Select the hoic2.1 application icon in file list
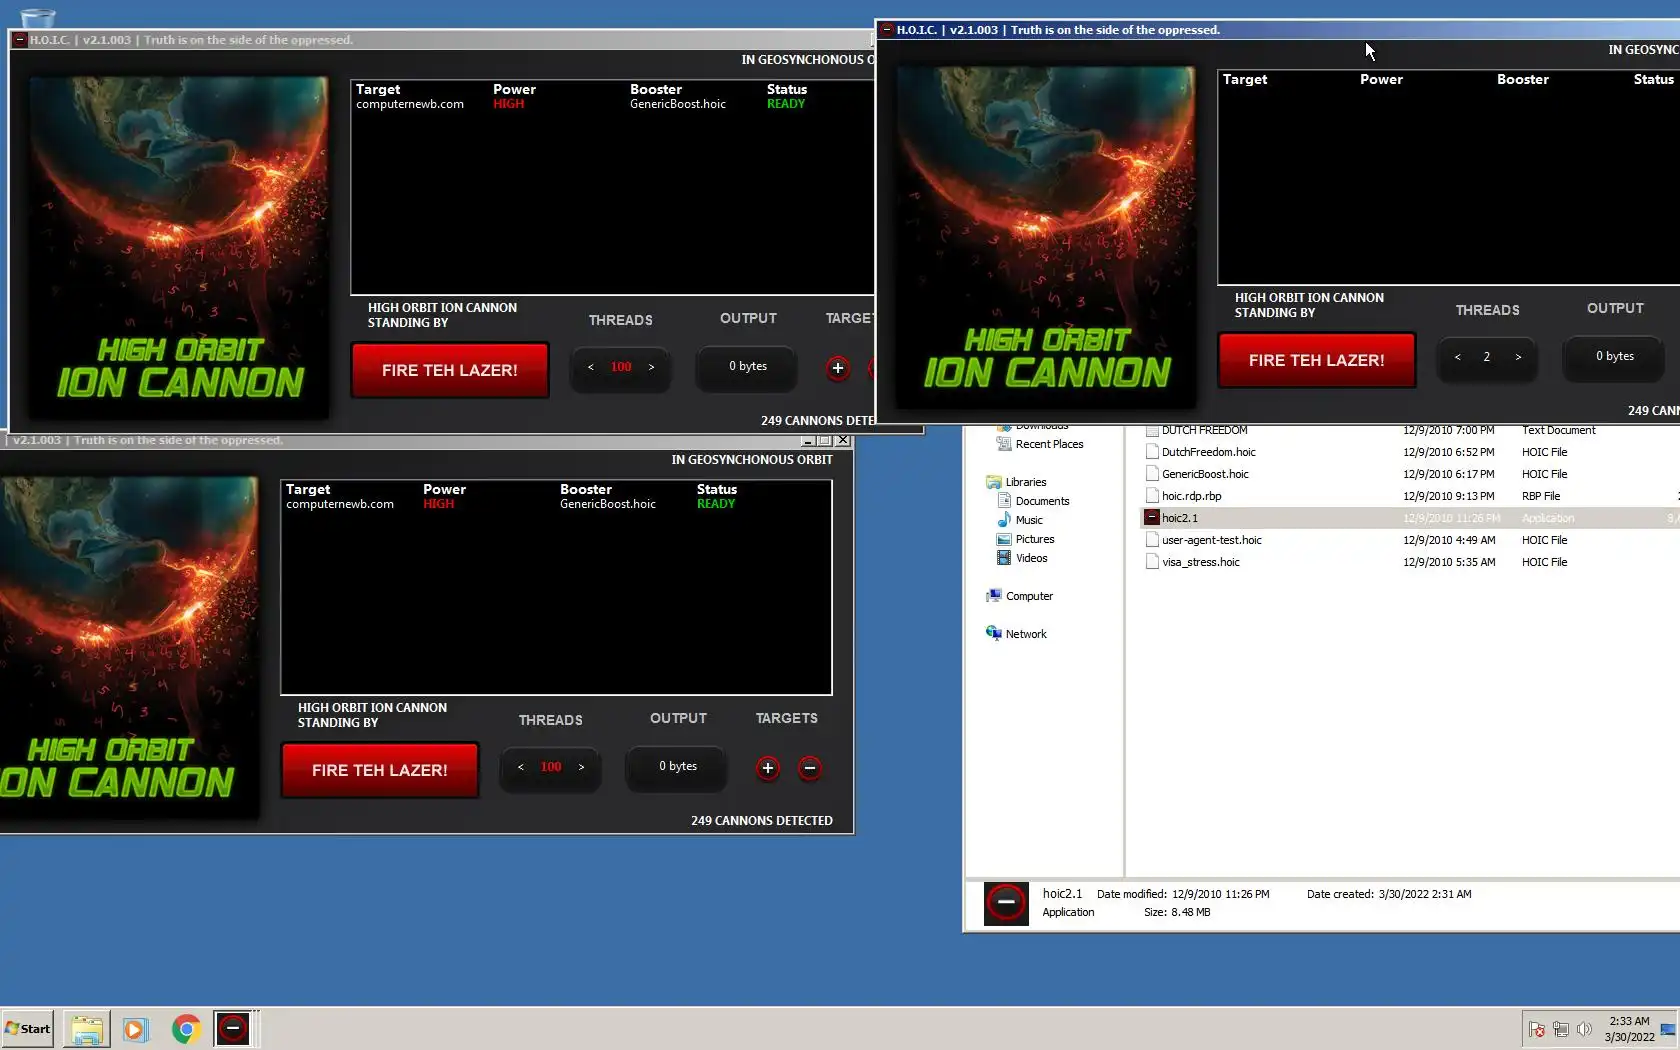The image size is (1680, 1050). point(1152,518)
